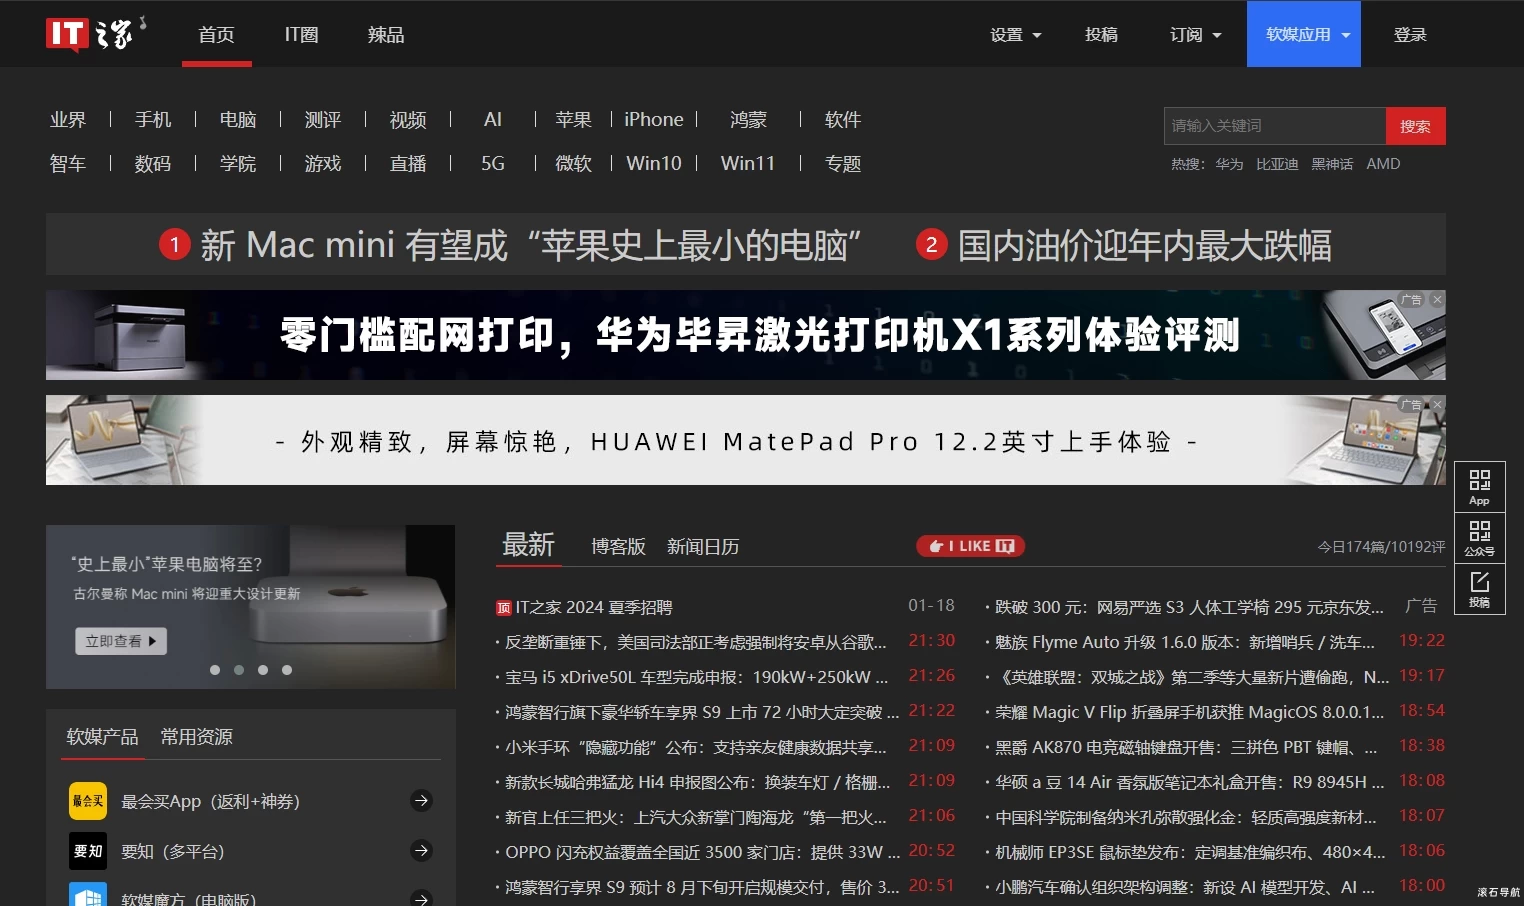Viewport: 1524px width, 906px height.
Task: Open article IT之家 2024 夏季招聘
Action: click(x=594, y=608)
